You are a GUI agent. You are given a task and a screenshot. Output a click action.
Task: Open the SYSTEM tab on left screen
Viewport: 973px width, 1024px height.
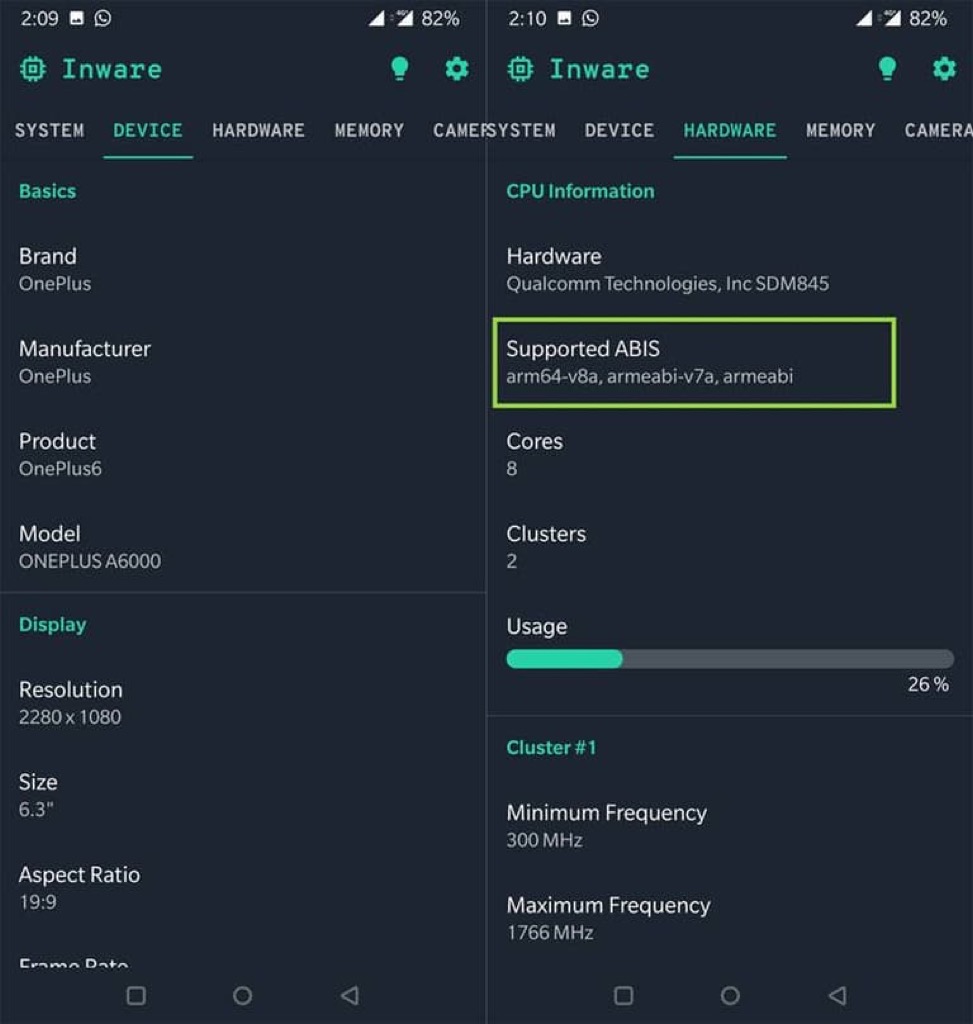pyautogui.click(x=49, y=130)
